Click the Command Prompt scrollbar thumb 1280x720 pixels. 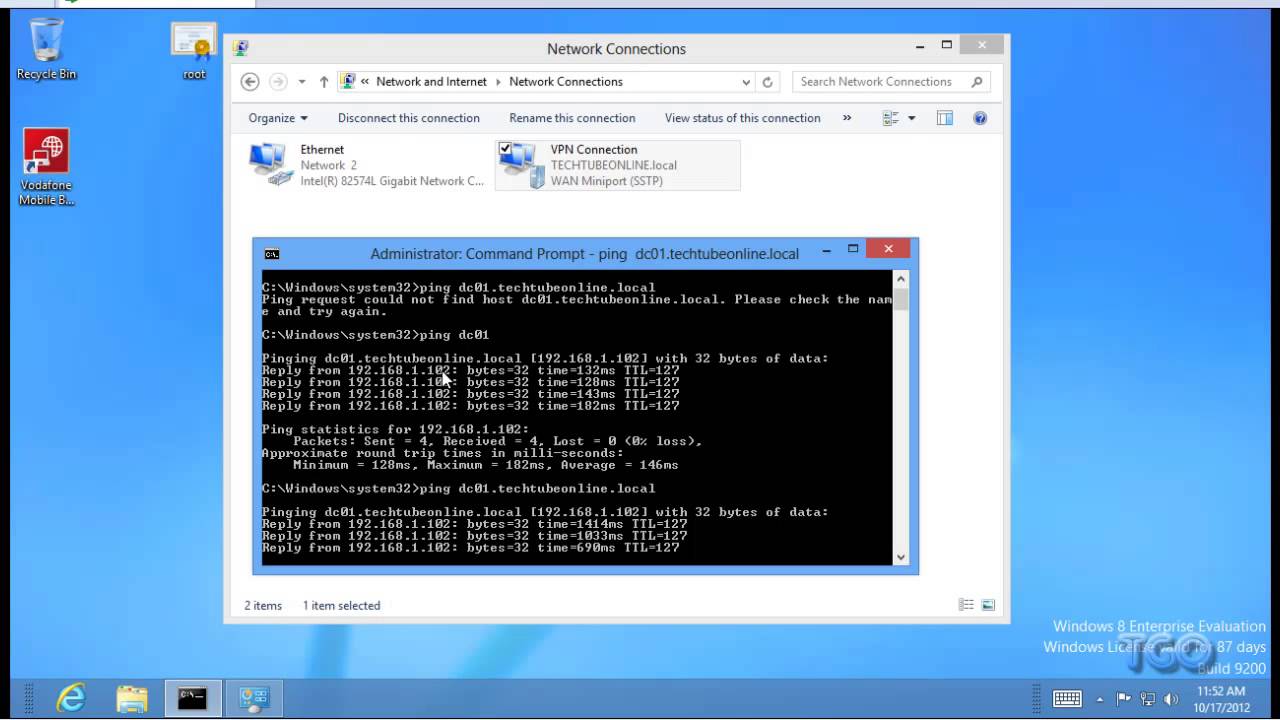tap(900, 300)
